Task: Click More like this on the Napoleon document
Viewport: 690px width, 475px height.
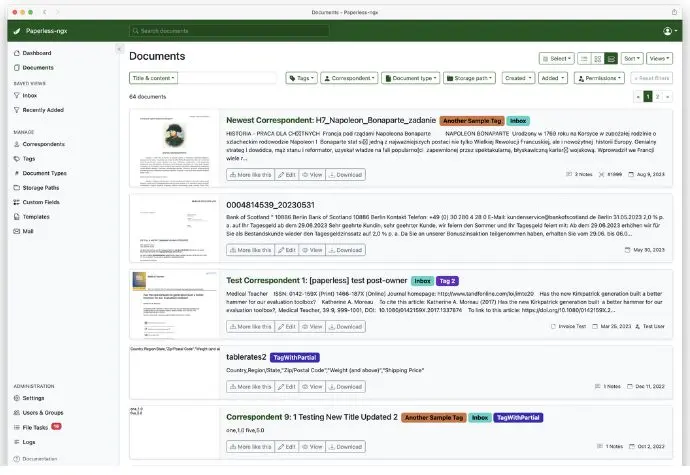Action: (x=250, y=175)
